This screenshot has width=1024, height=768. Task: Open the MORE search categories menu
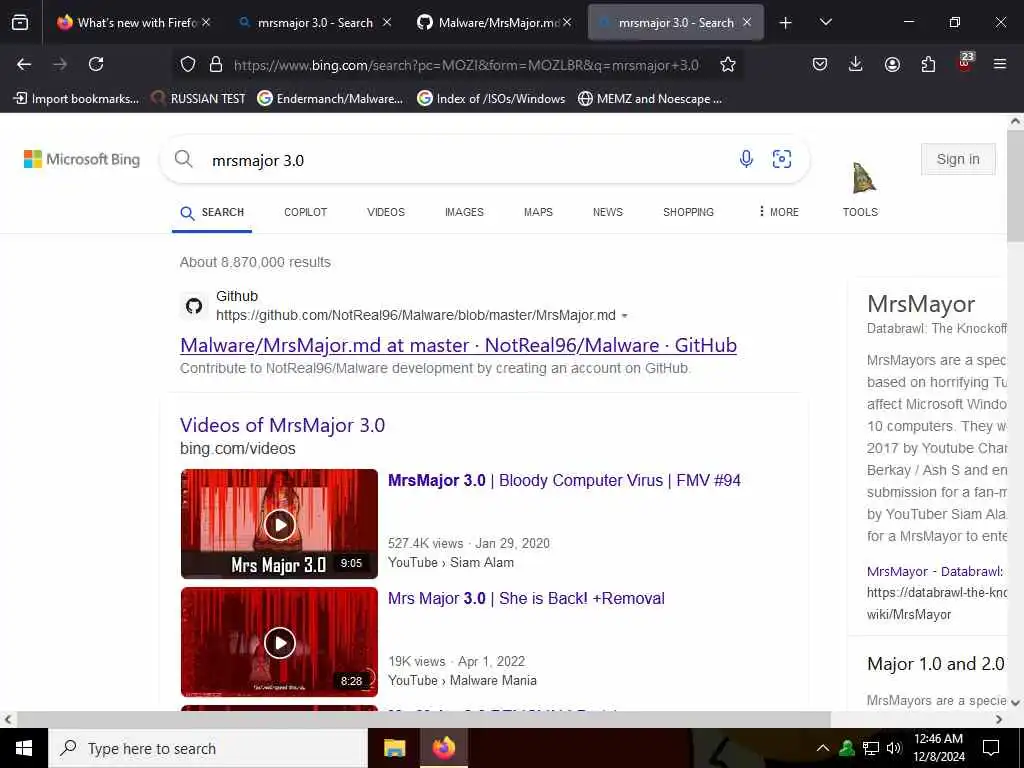click(x=778, y=212)
